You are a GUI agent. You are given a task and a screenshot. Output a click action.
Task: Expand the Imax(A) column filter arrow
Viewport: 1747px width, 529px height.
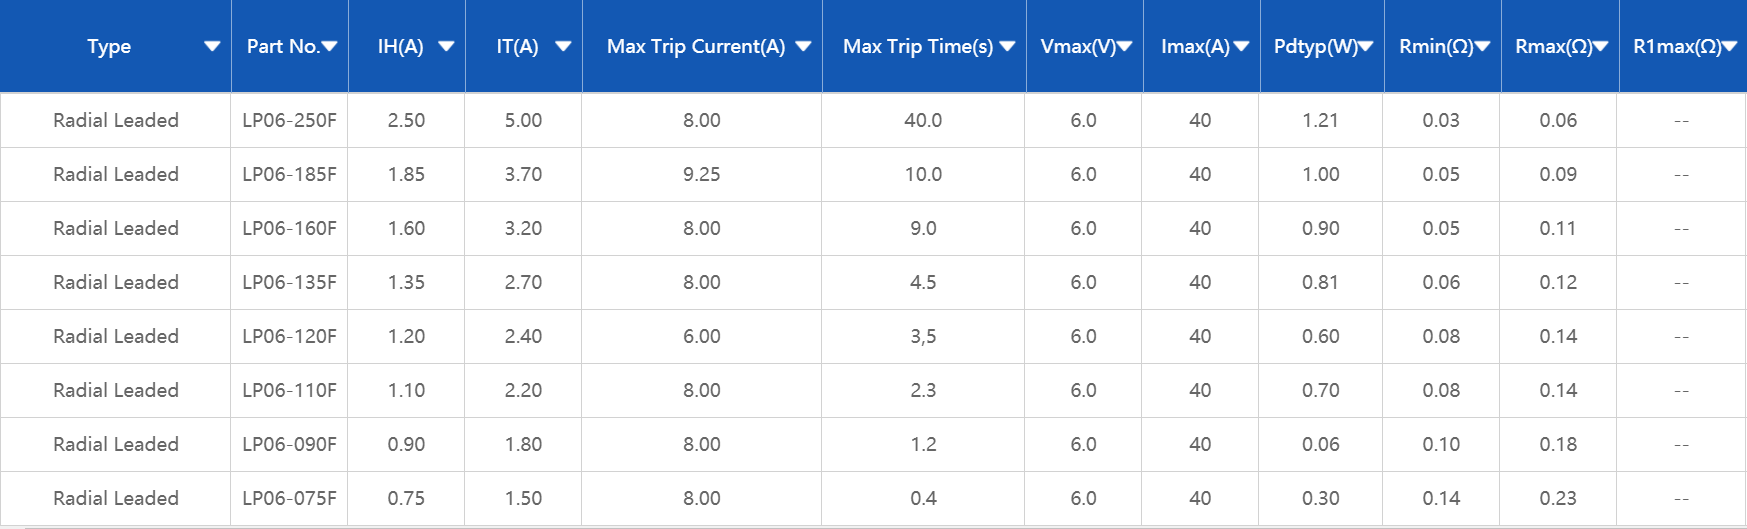coord(1241,46)
